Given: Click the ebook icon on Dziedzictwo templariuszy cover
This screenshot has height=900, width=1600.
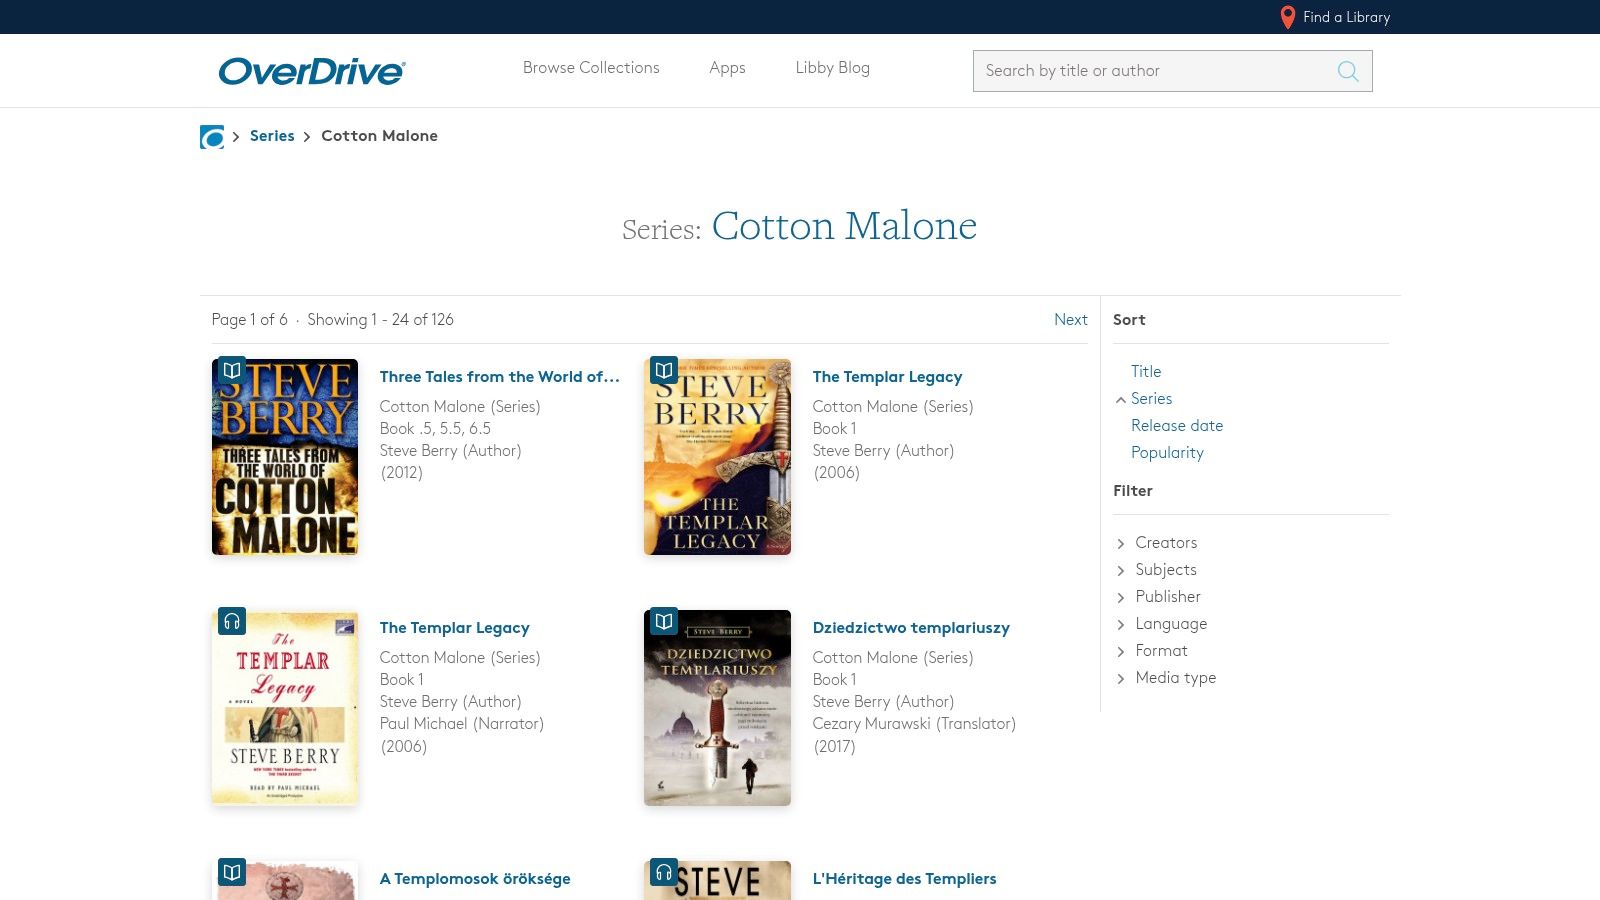Looking at the screenshot, I should click(x=664, y=621).
